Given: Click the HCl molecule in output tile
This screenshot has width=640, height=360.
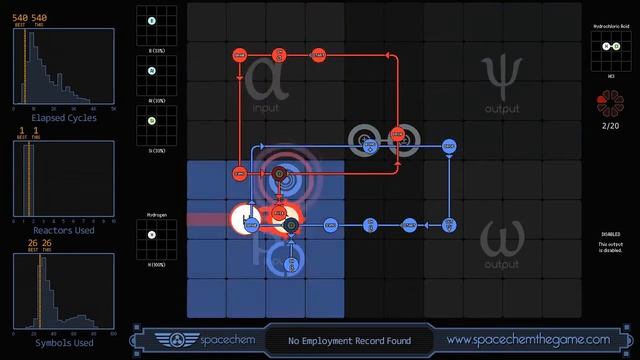Looking at the screenshot, I should [611, 46].
